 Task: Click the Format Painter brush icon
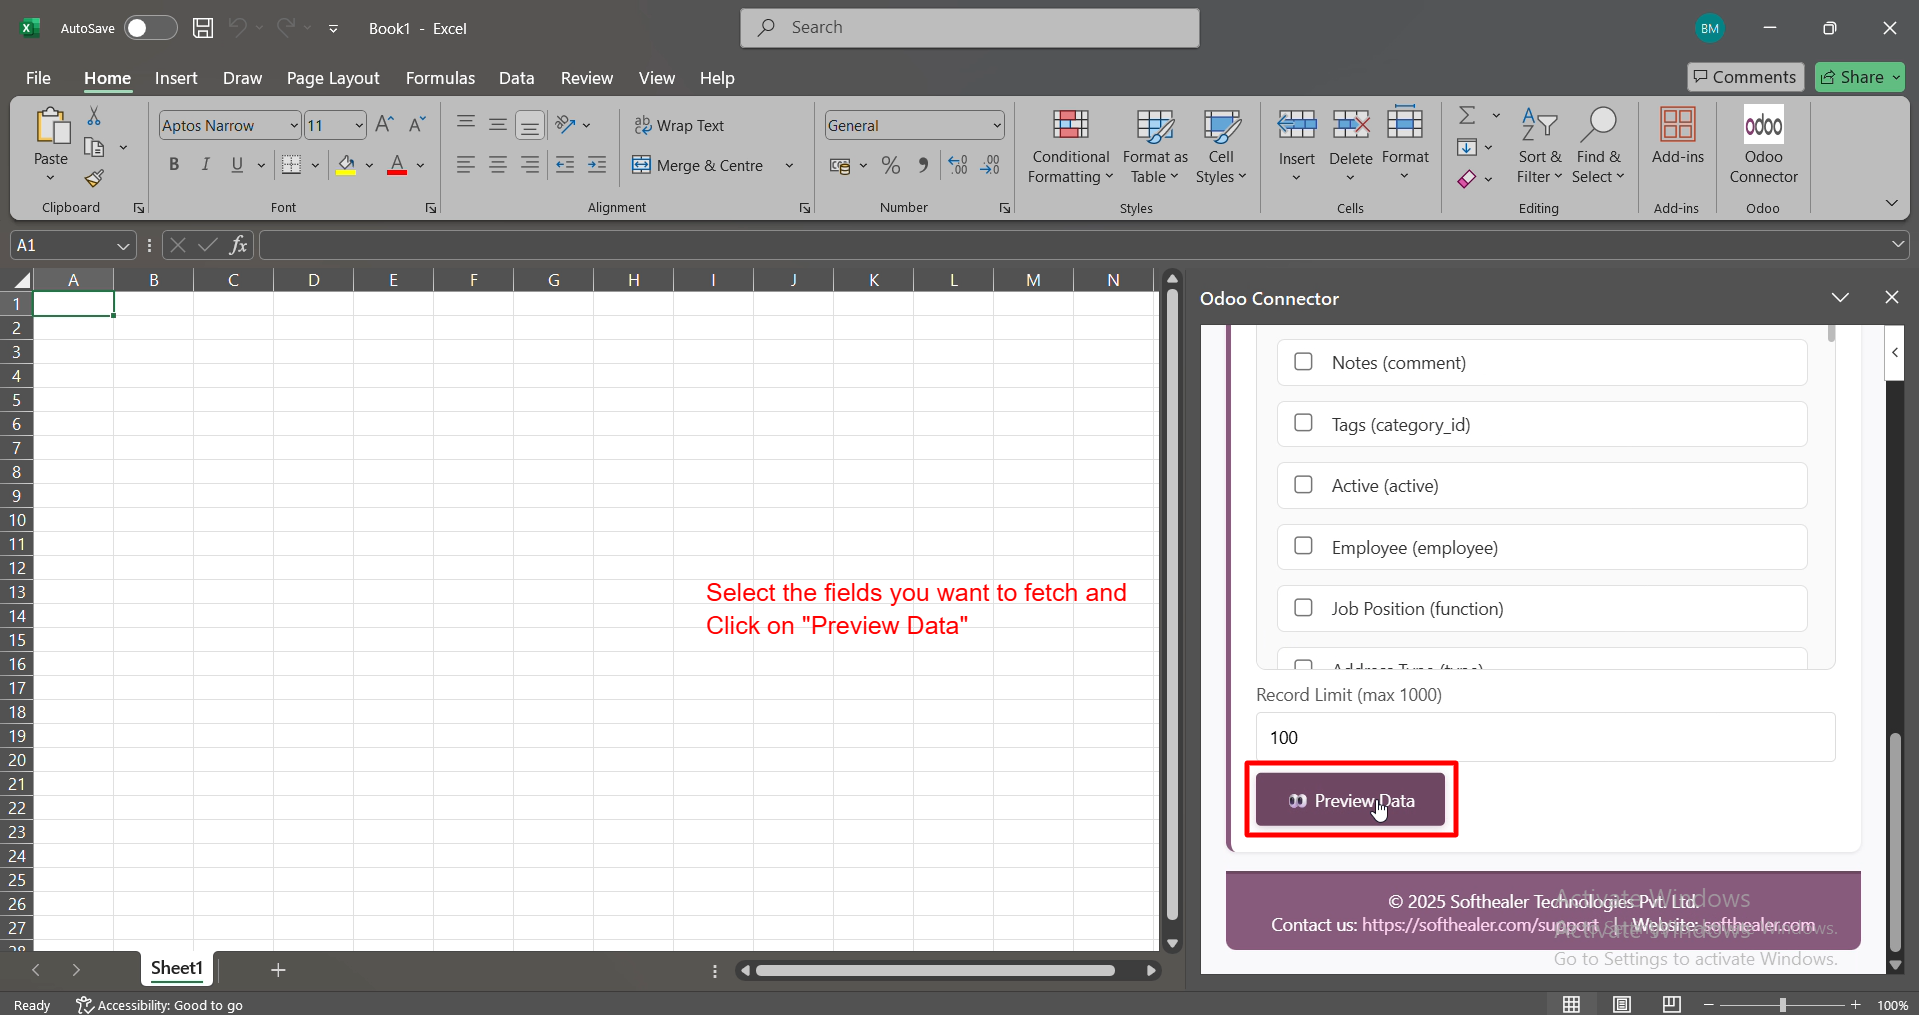94,179
